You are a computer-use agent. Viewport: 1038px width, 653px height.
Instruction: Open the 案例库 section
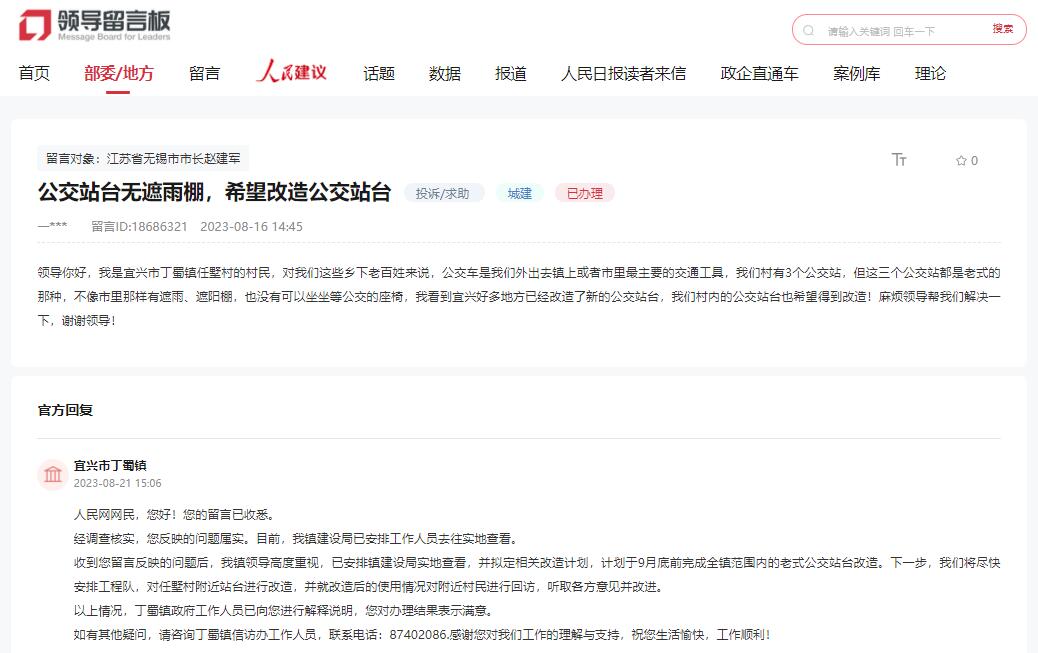click(x=856, y=72)
